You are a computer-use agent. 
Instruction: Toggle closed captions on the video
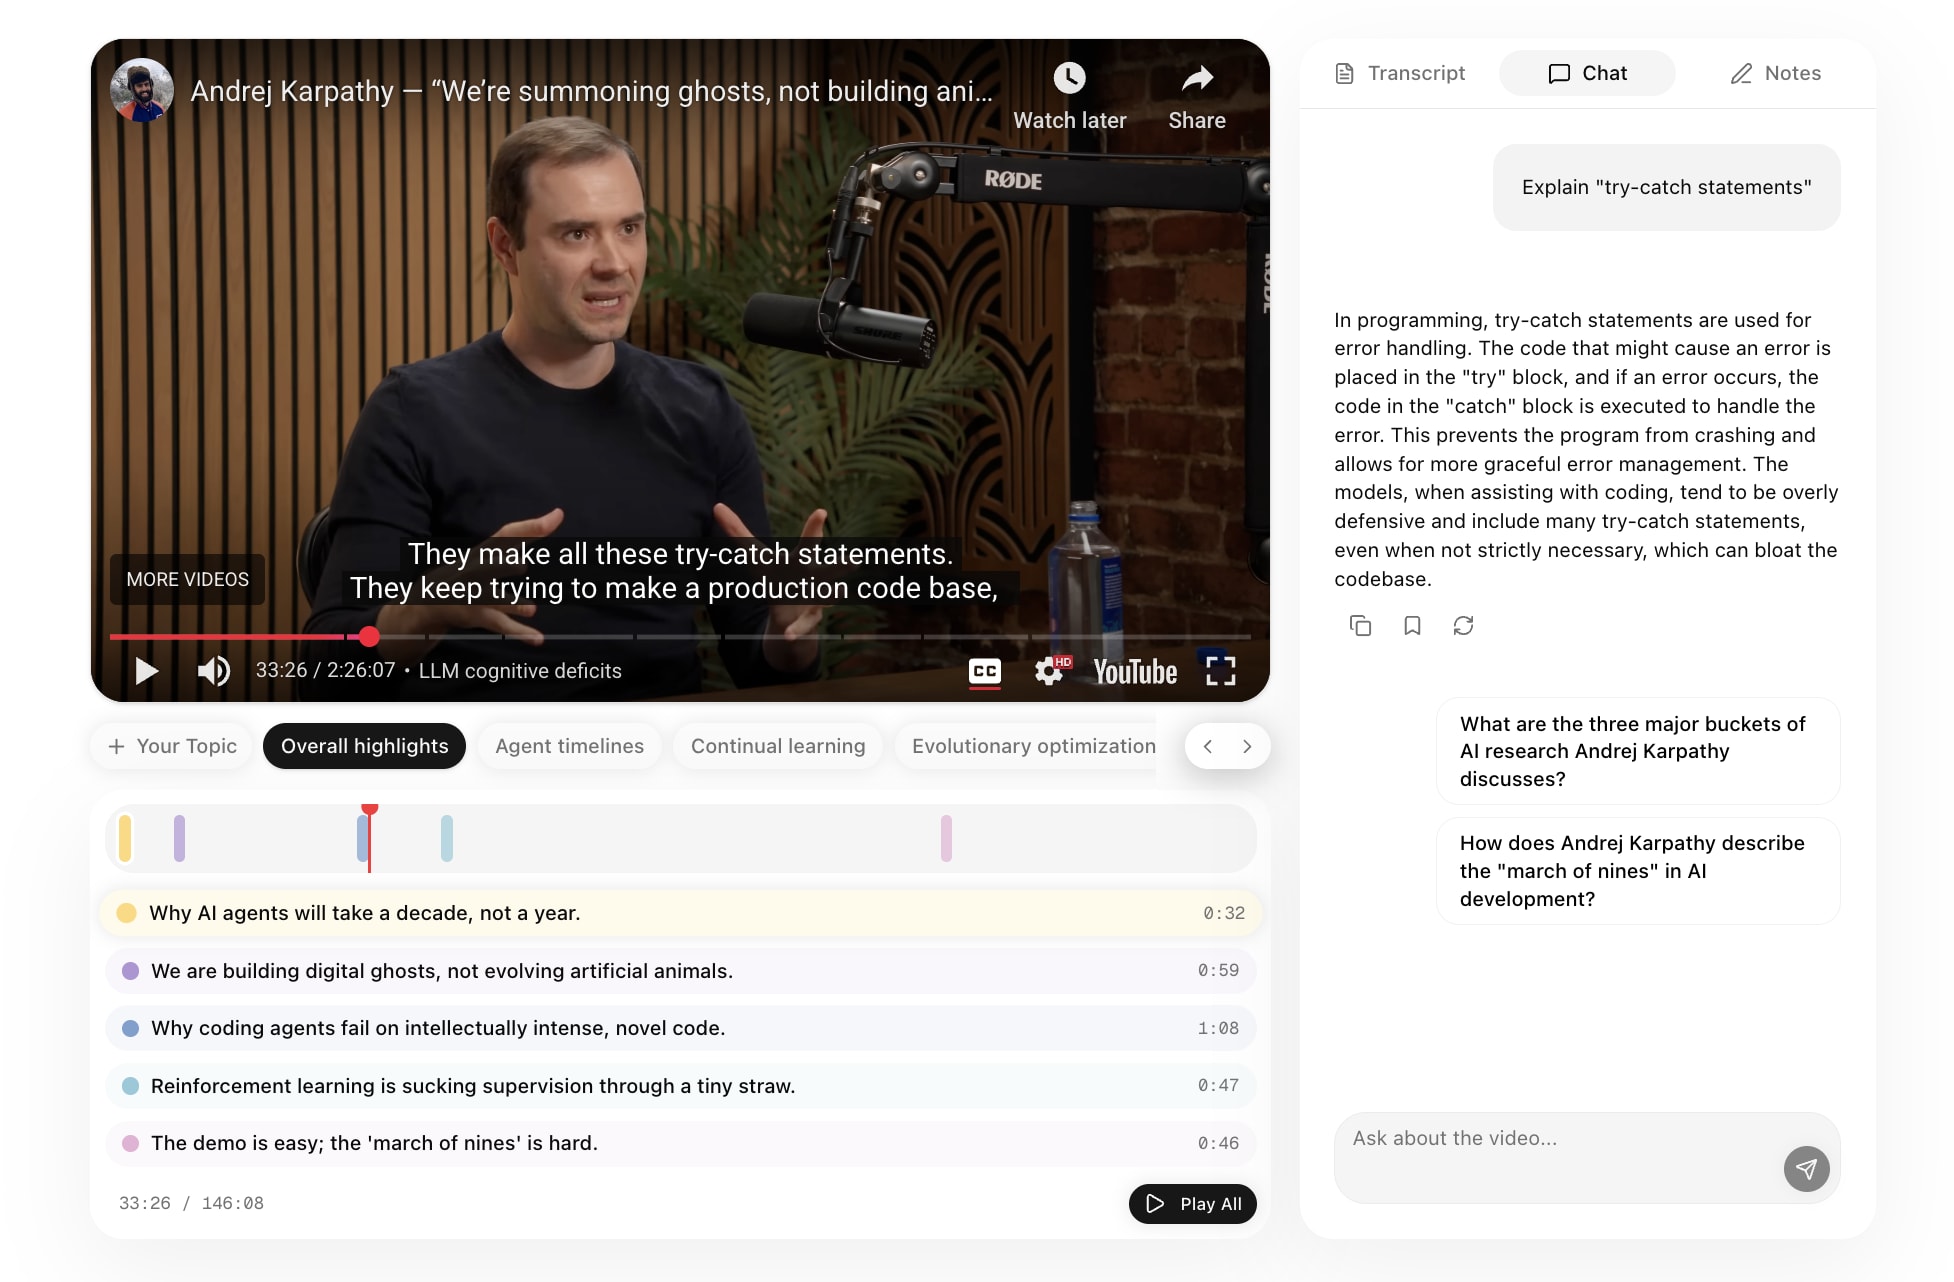(984, 671)
